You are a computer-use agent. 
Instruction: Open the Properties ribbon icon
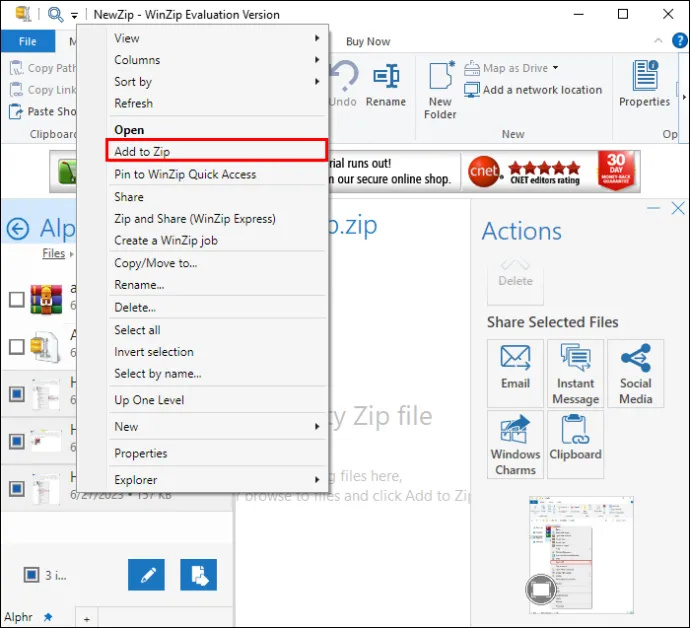[x=645, y=75]
